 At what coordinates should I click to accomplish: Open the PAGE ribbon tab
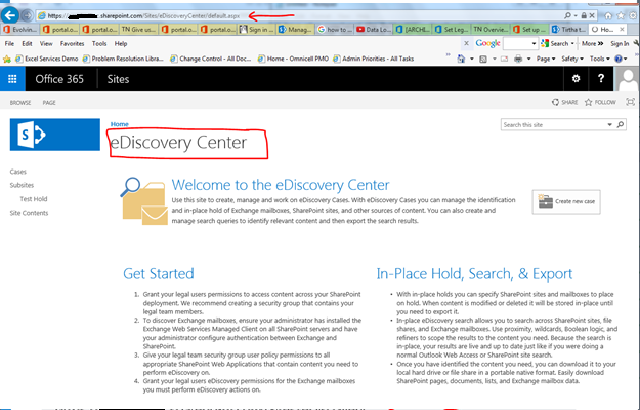(49, 103)
